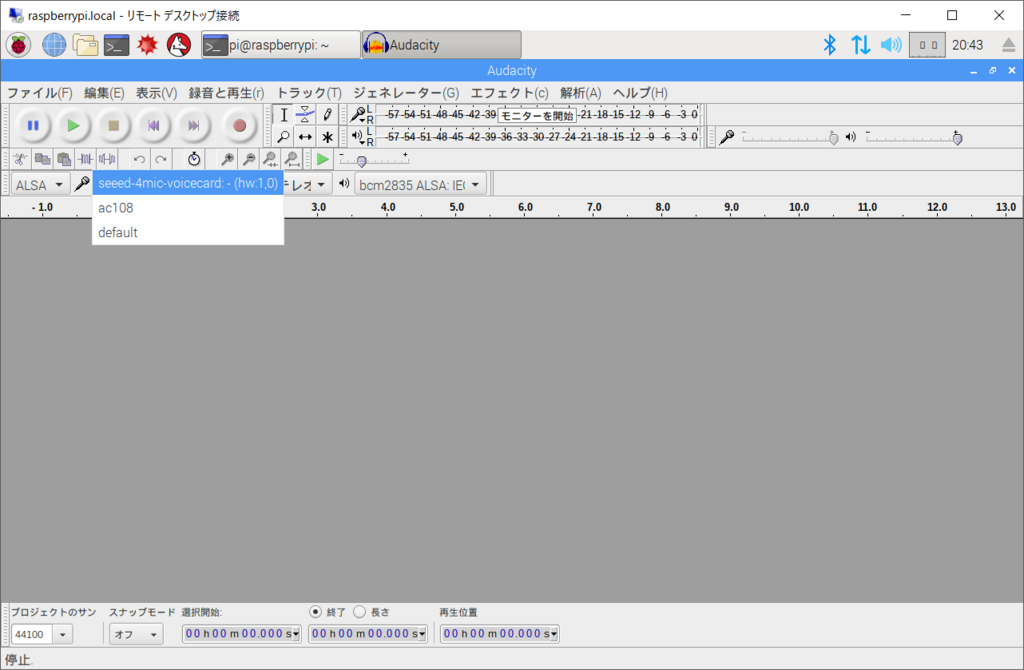The width and height of the screenshot is (1024, 670).
Task: Click the Bluetooth tray icon
Action: point(829,45)
